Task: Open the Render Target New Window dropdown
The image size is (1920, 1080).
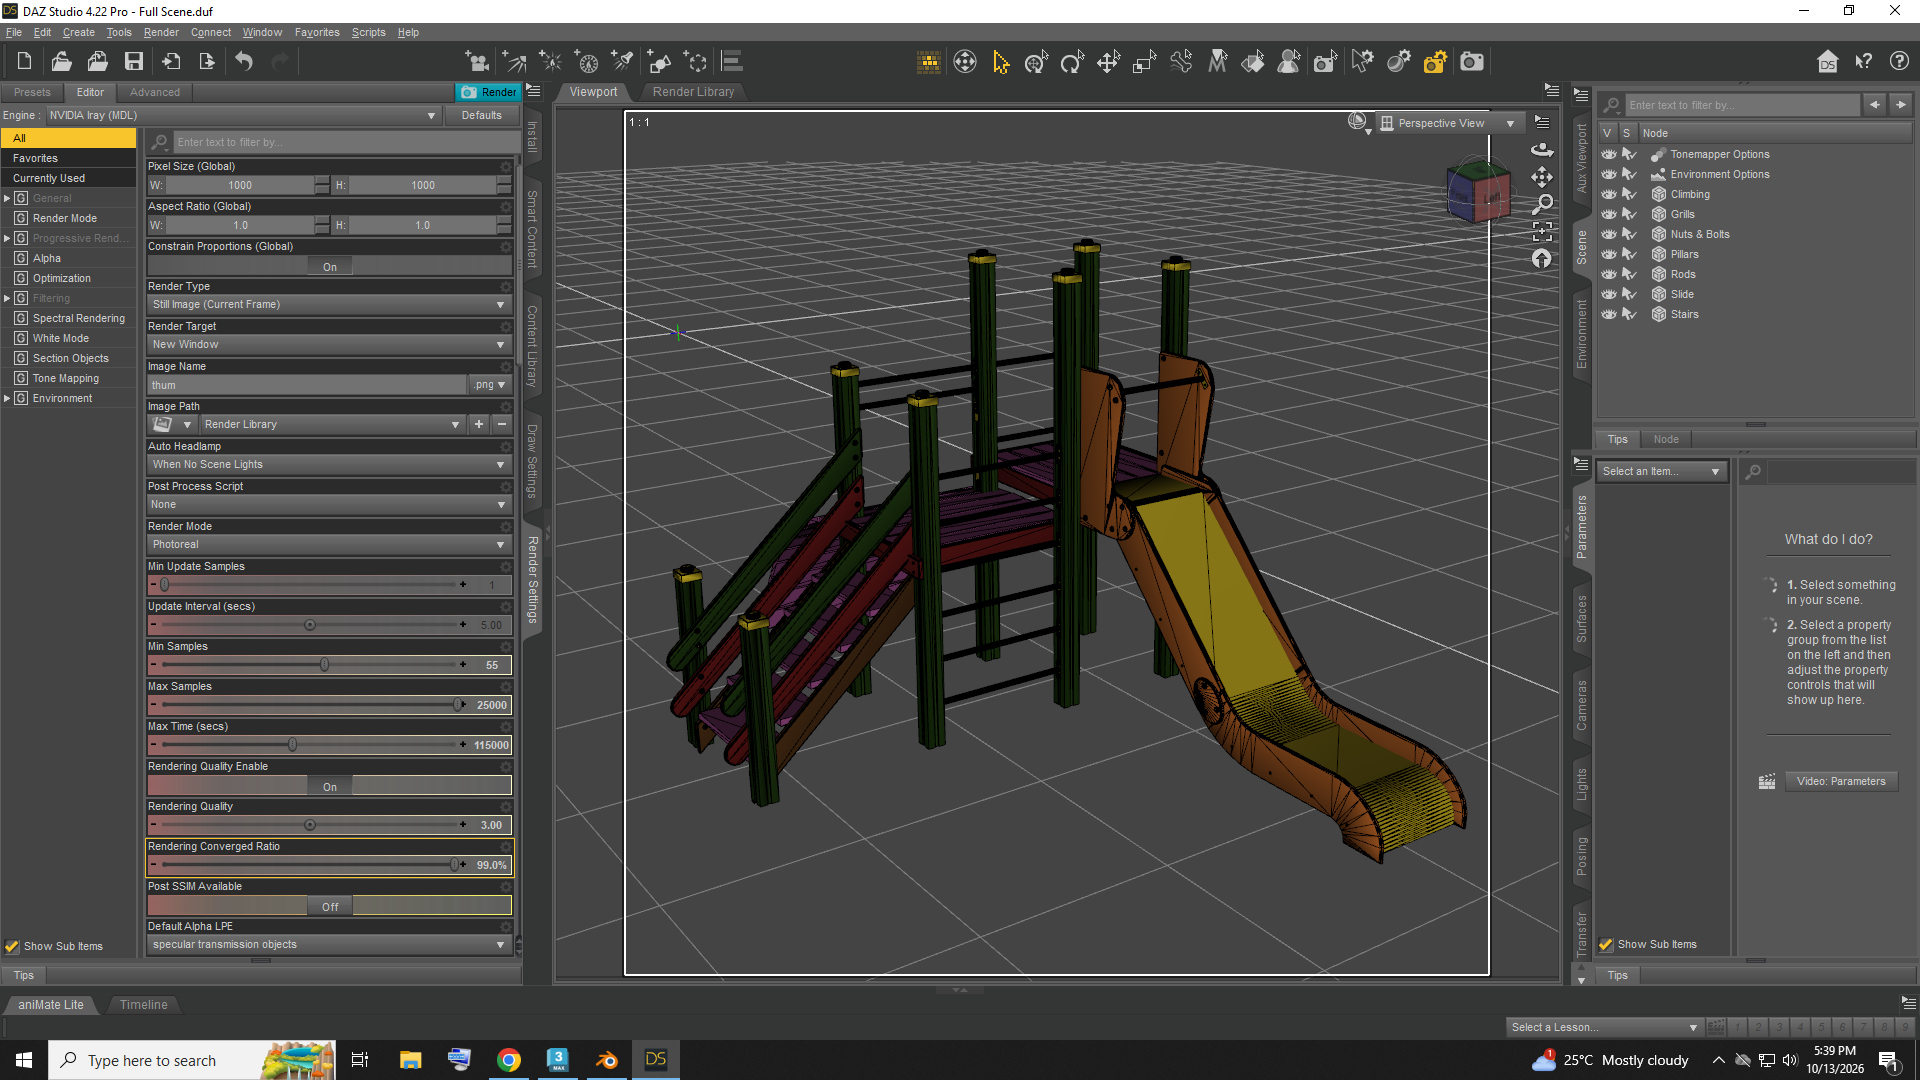Action: click(330, 345)
